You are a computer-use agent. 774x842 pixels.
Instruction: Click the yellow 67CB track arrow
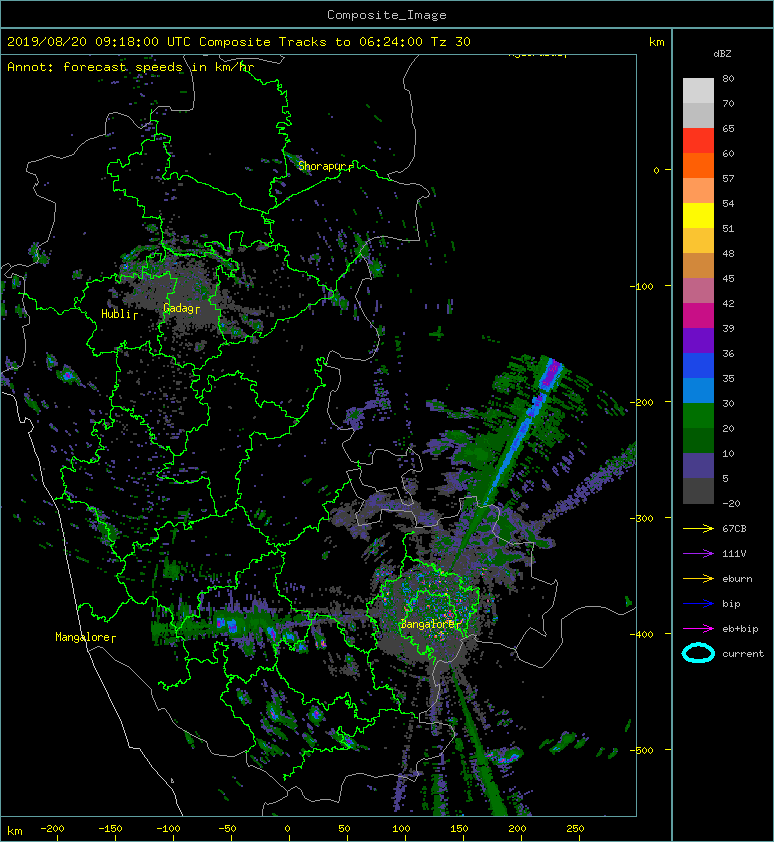click(x=698, y=529)
